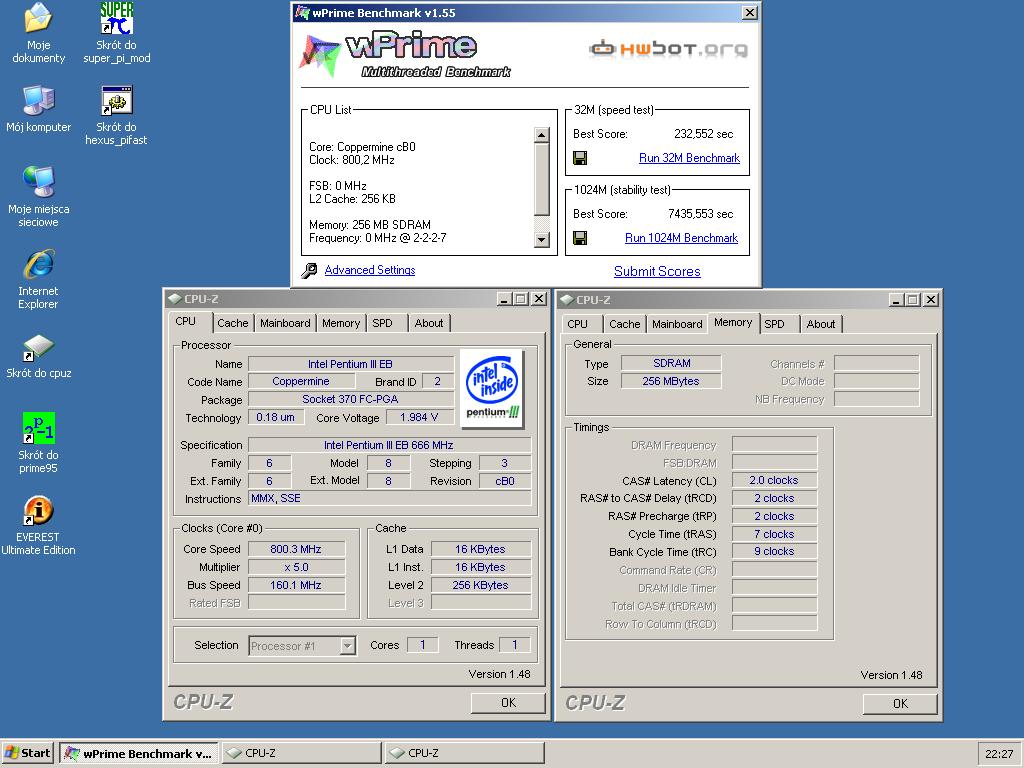
Task: Open Moje miejsca sieciowe icon
Action: pos(39,197)
